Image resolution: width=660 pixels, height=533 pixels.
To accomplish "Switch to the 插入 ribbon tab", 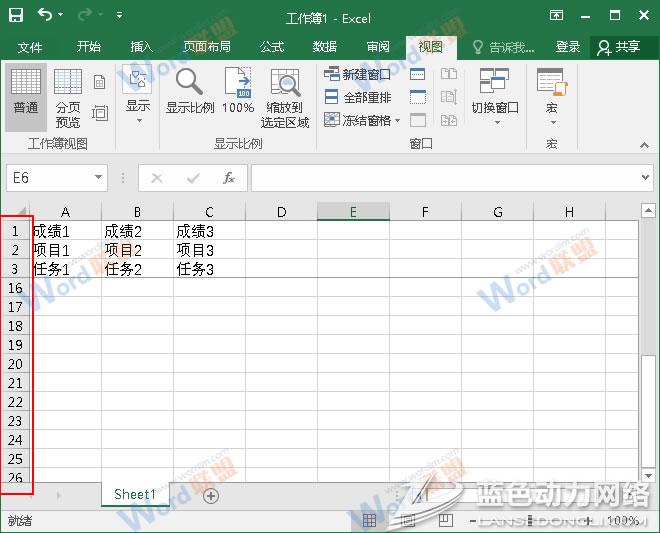I will point(142,47).
